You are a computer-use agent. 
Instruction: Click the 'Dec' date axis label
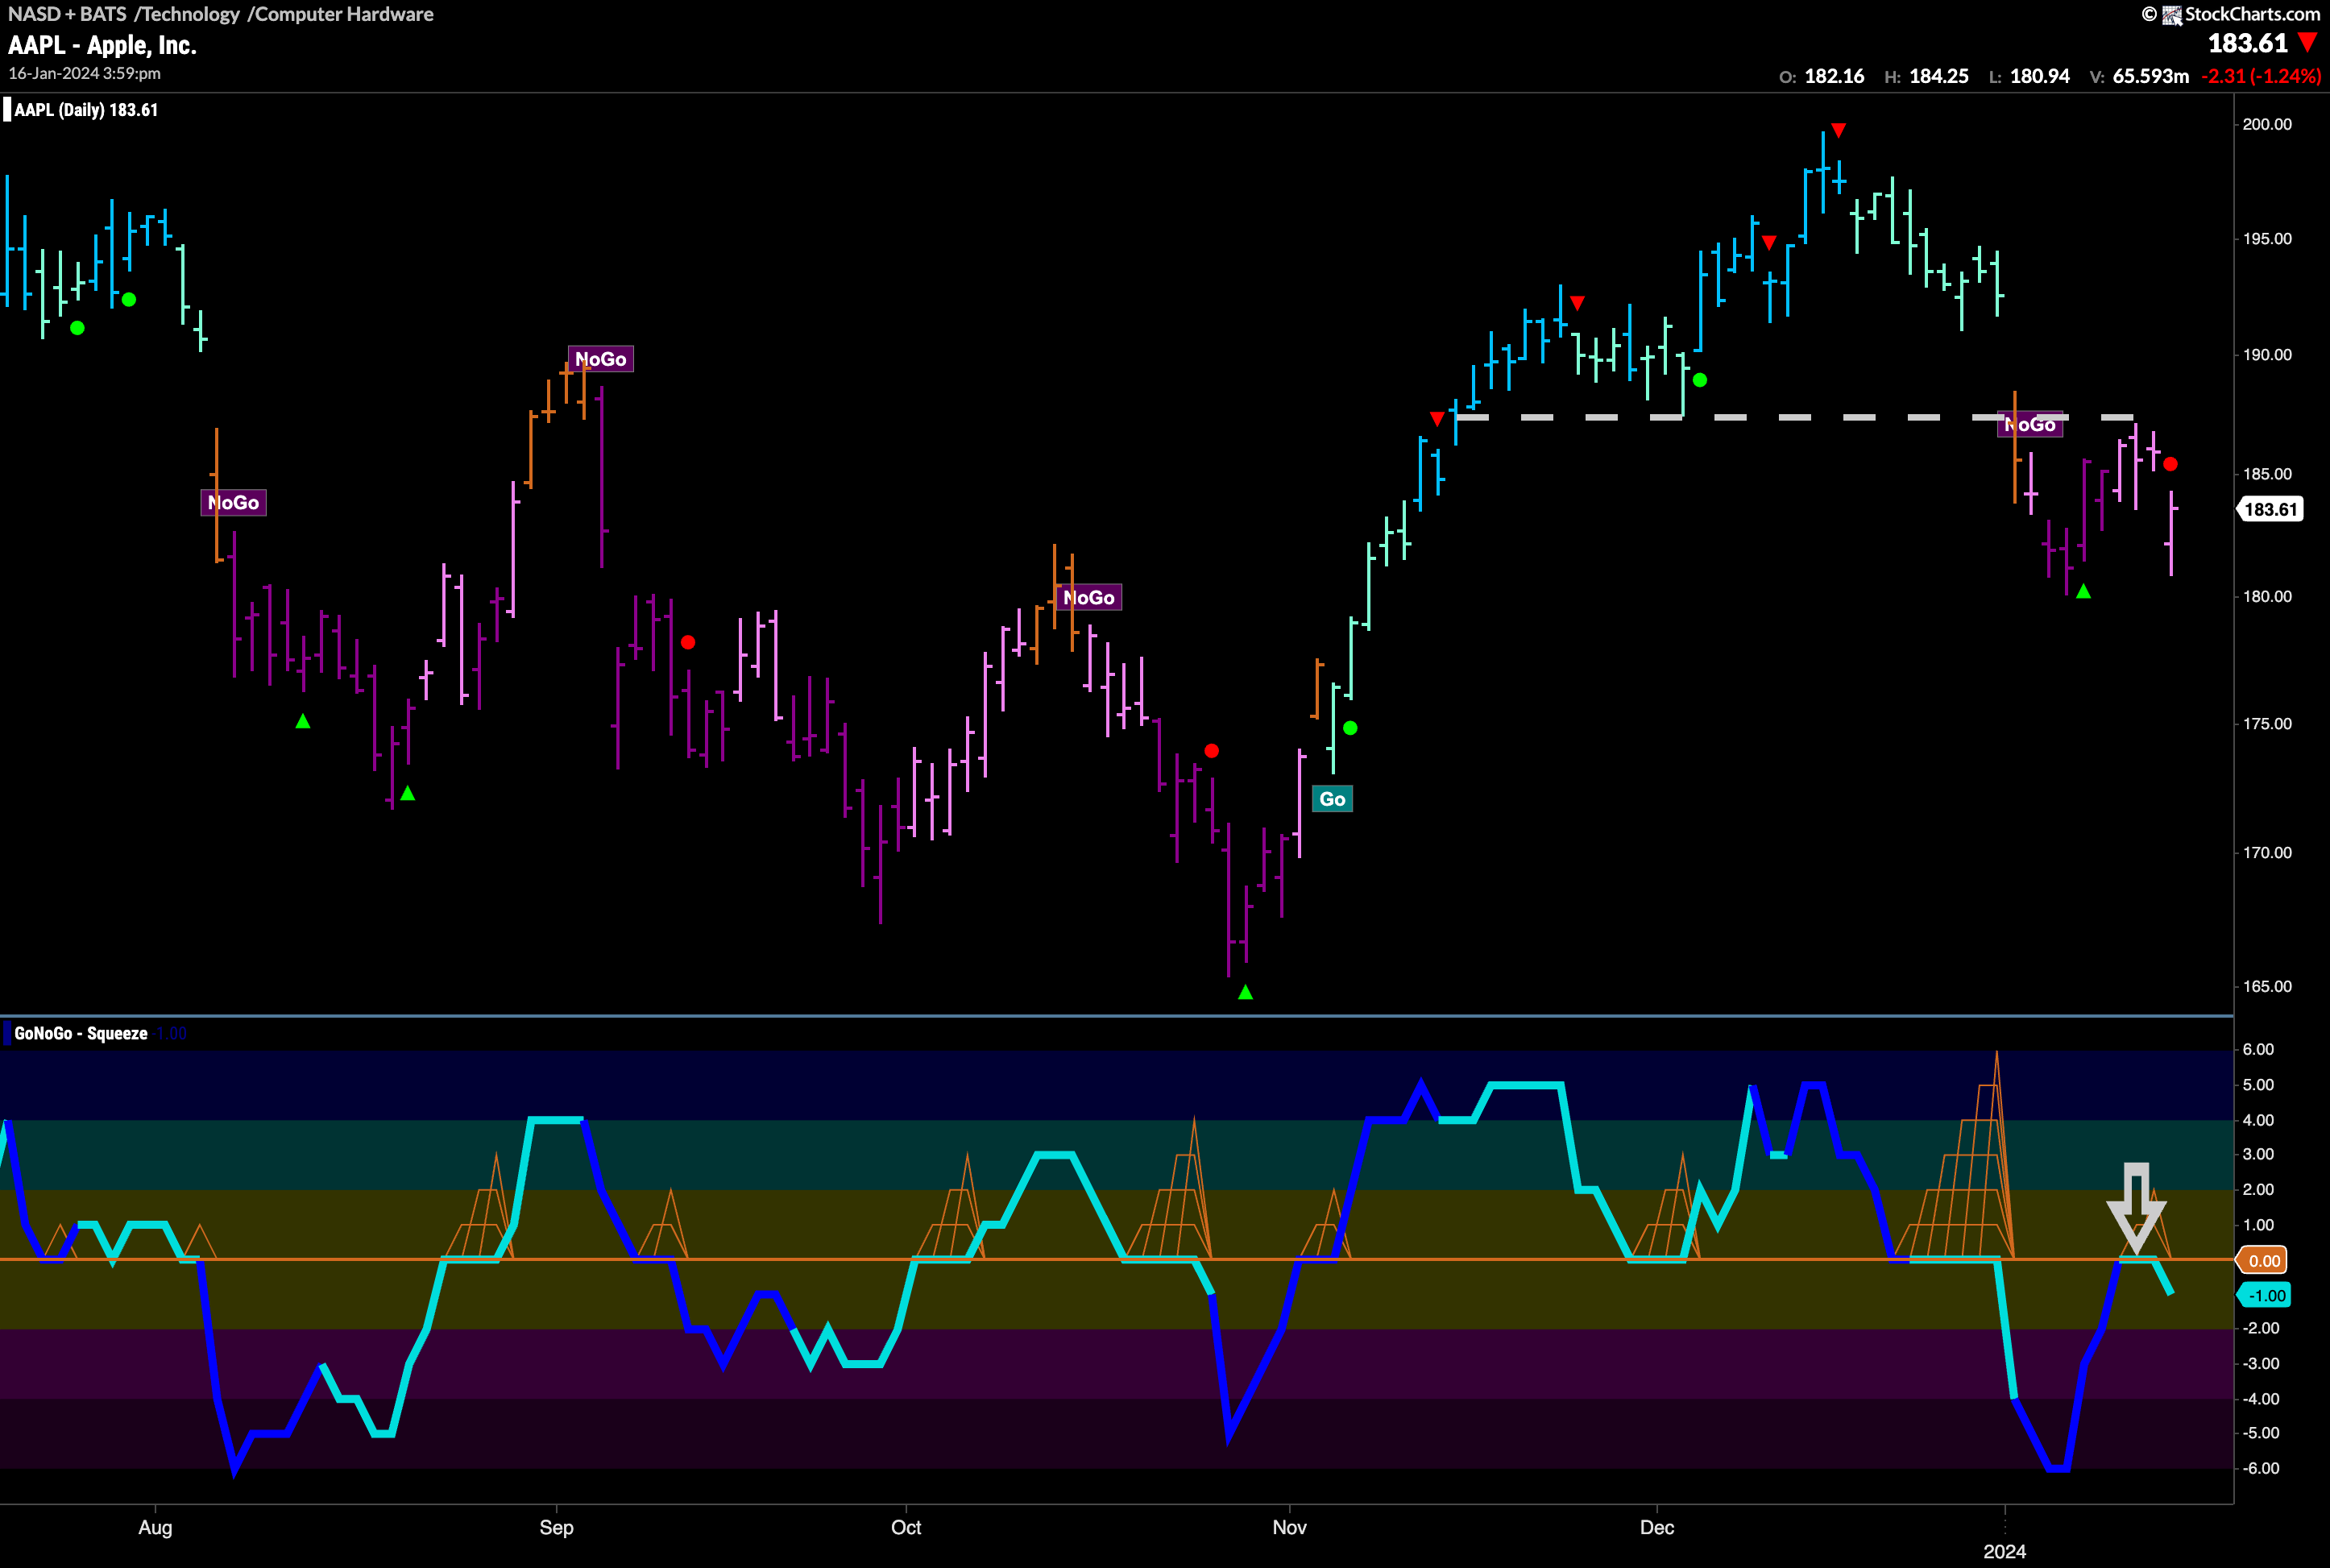(x=1657, y=1527)
